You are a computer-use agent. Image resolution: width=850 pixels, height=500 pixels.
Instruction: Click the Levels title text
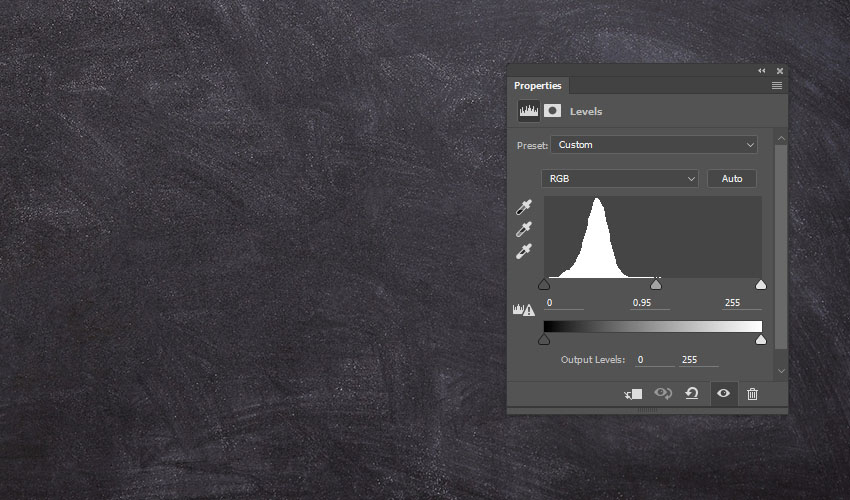(586, 112)
